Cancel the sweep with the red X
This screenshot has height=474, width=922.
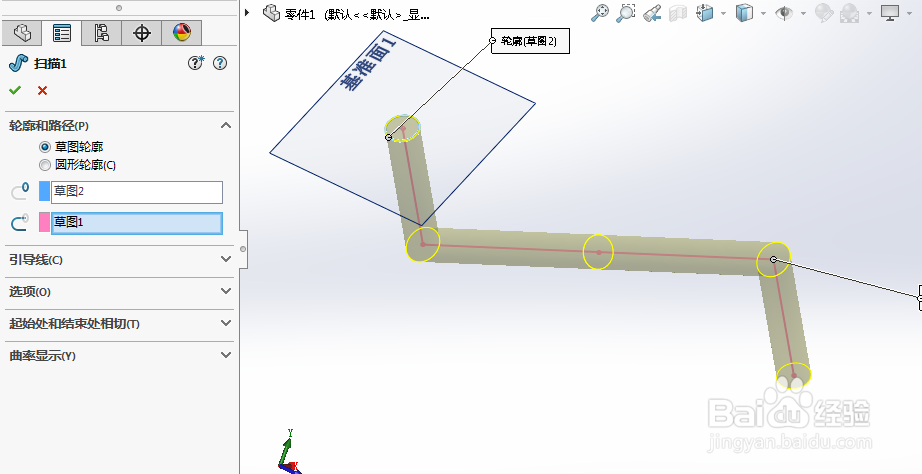click(42, 91)
